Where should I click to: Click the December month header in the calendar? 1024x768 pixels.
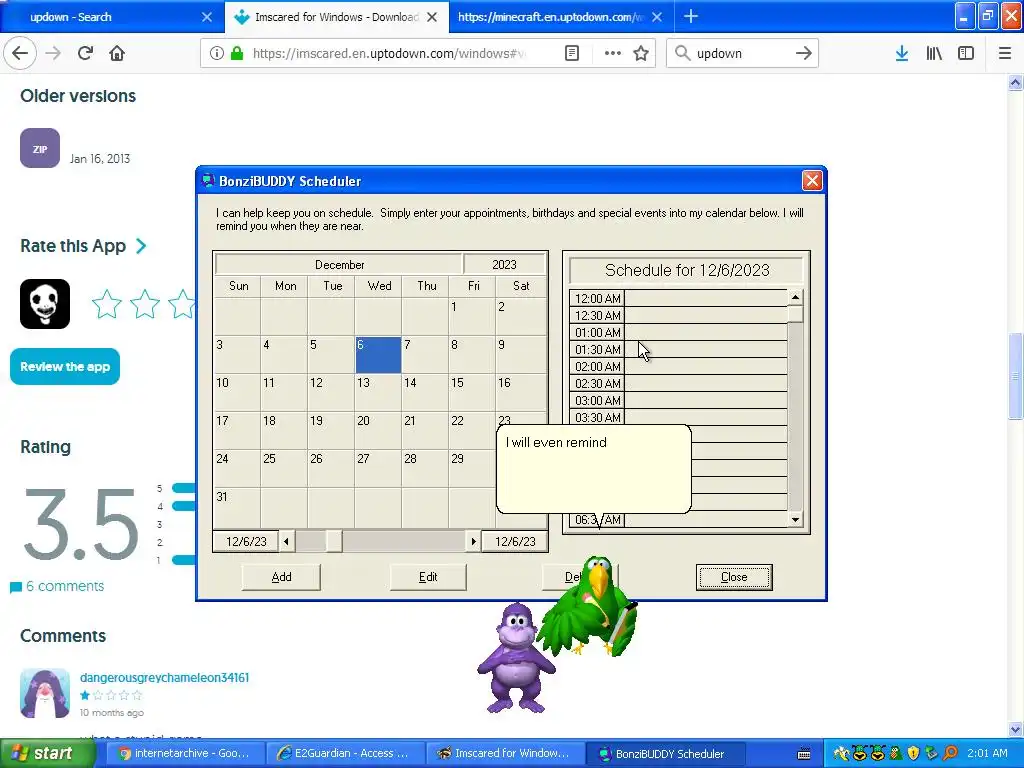[x=339, y=264]
